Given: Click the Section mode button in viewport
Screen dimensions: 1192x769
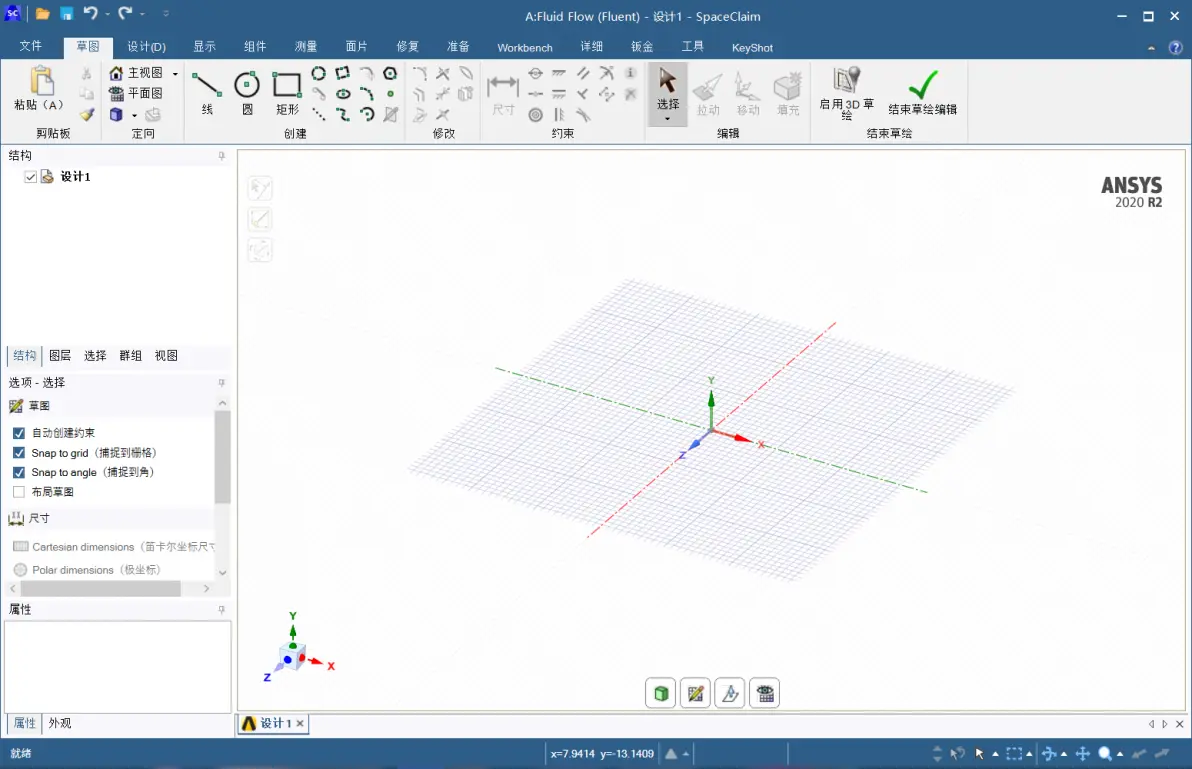Looking at the screenshot, I should pyautogui.click(x=730, y=693).
